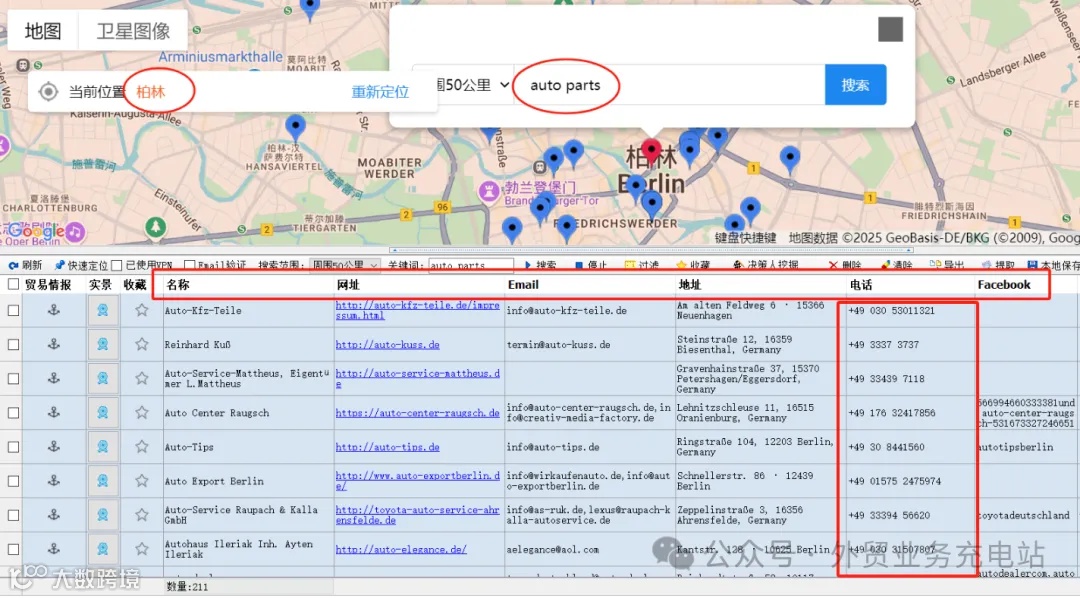Check the Auto-Service-Mattheus row checkbox
The width and height of the screenshot is (1080, 598).
pos(13,378)
